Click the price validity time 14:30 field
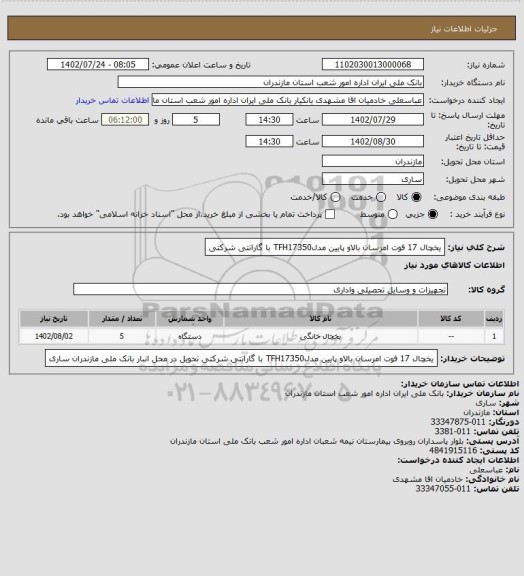 [269, 141]
